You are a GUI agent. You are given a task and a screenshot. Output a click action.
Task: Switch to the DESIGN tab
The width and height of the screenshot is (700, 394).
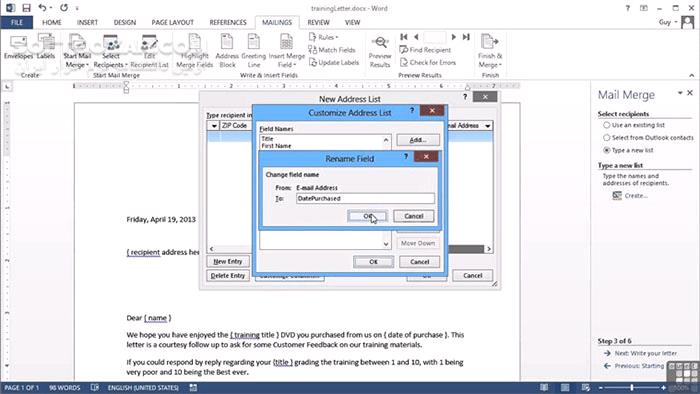point(125,22)
